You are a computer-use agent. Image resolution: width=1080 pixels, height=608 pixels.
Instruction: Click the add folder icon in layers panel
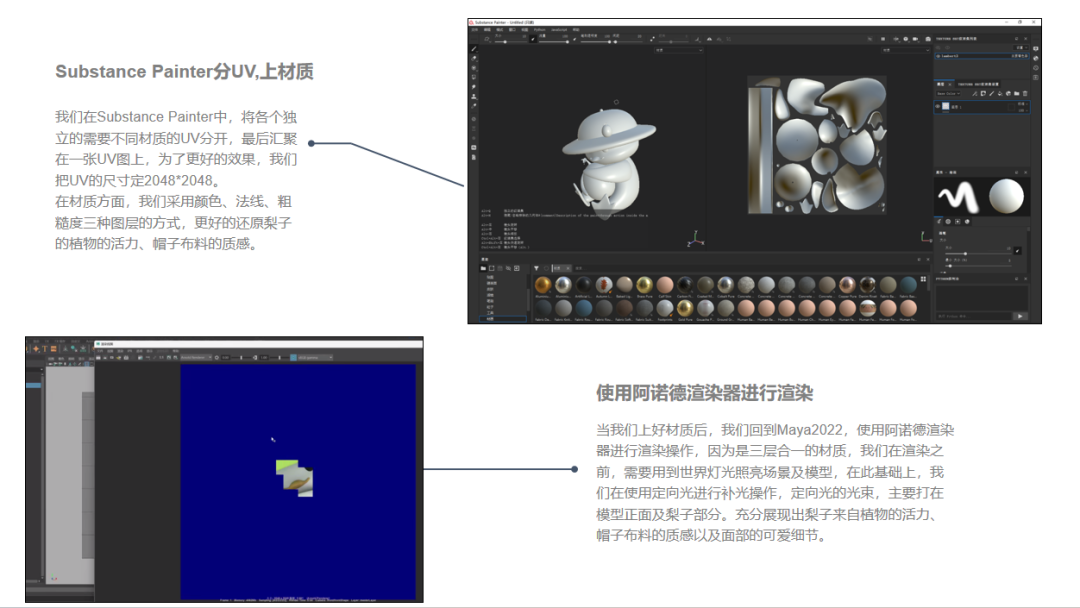point(1016,93)
